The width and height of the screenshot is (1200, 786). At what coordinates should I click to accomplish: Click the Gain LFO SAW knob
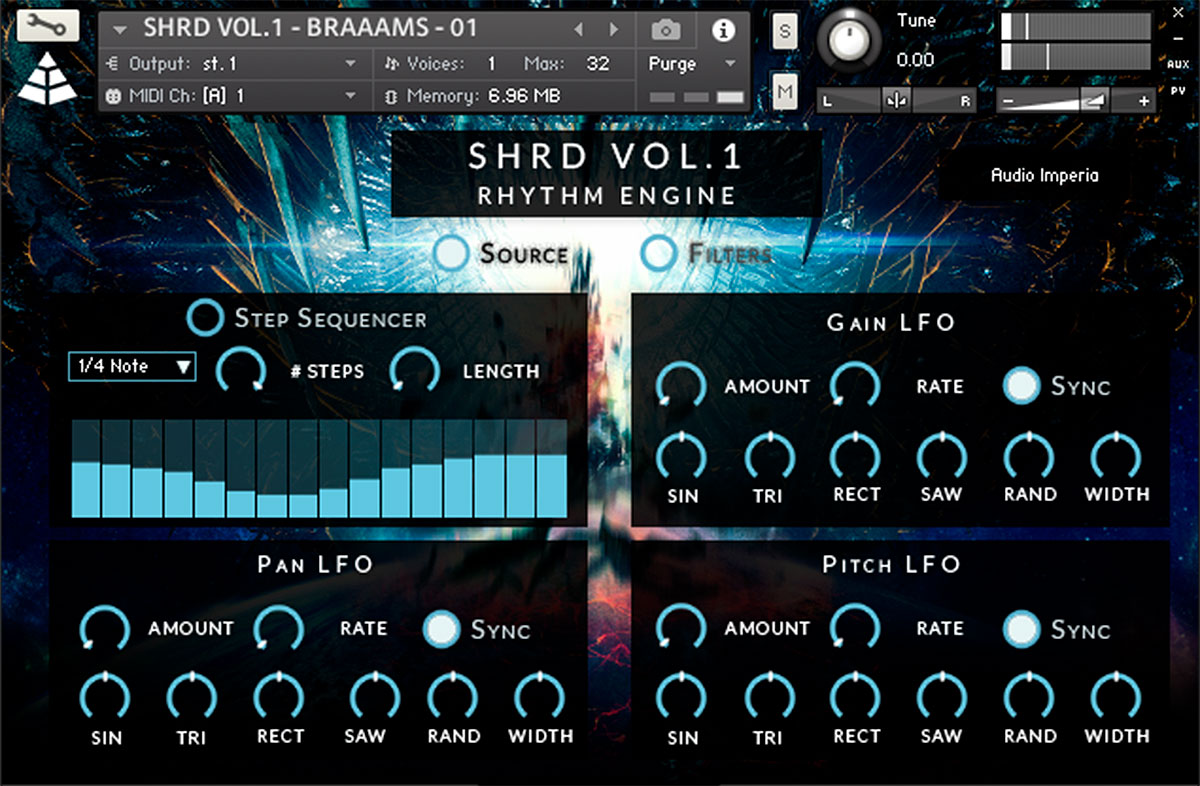942,456
